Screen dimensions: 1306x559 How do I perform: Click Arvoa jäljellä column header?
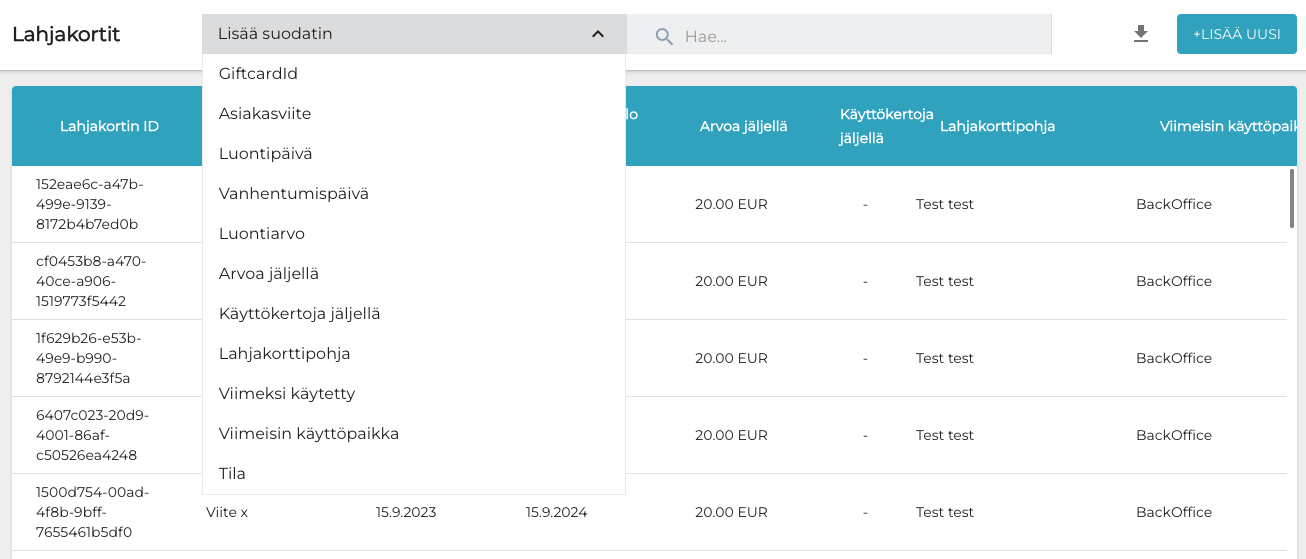click(x=743, y=126)
